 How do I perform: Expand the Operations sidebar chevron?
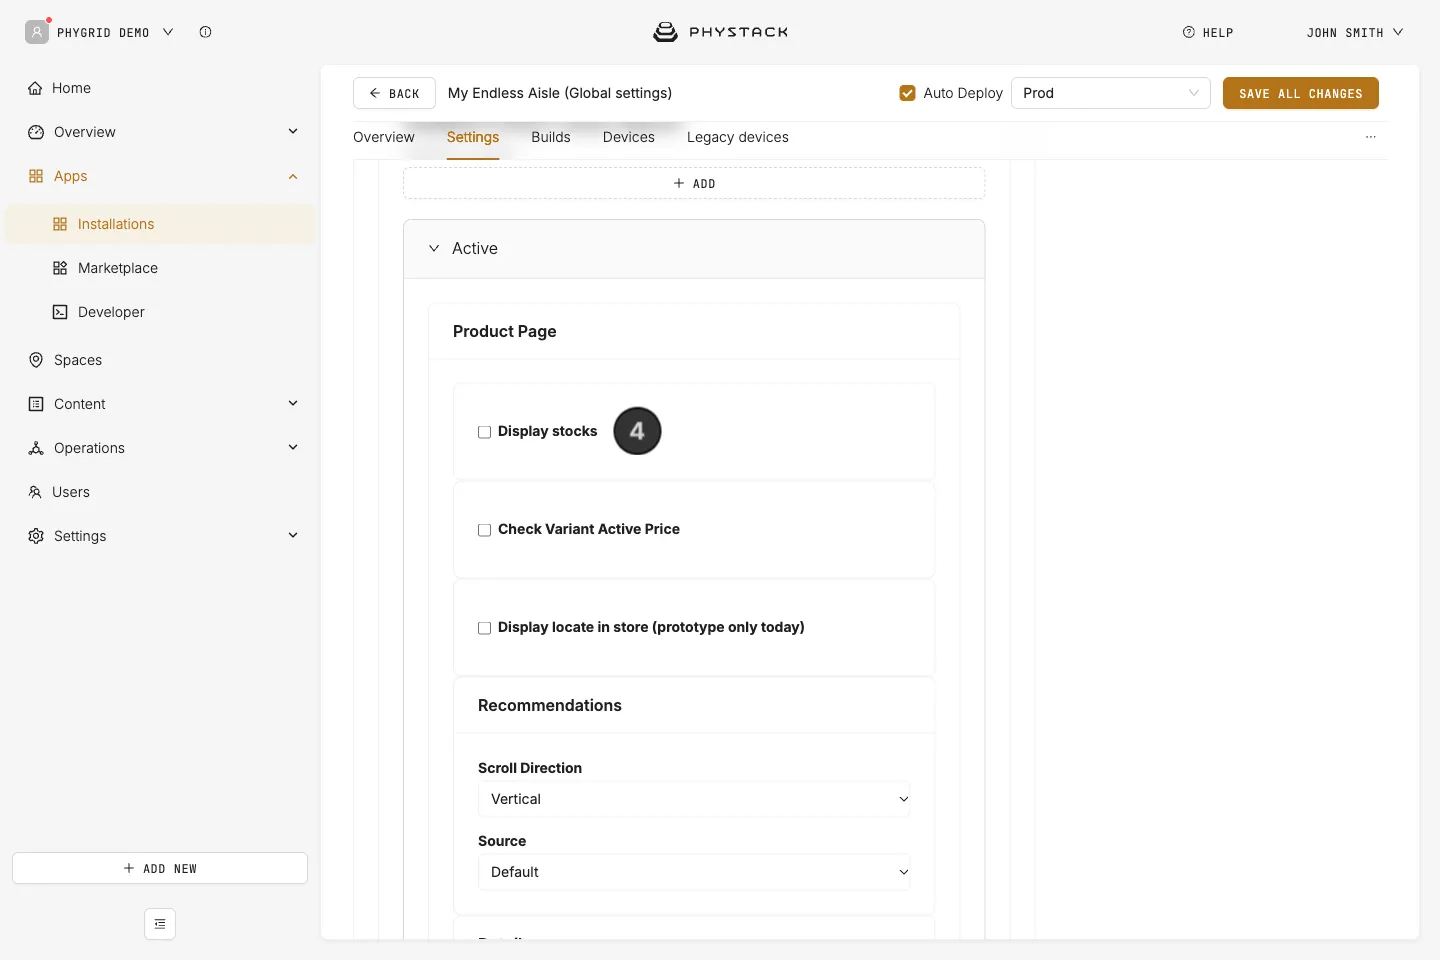293,447
